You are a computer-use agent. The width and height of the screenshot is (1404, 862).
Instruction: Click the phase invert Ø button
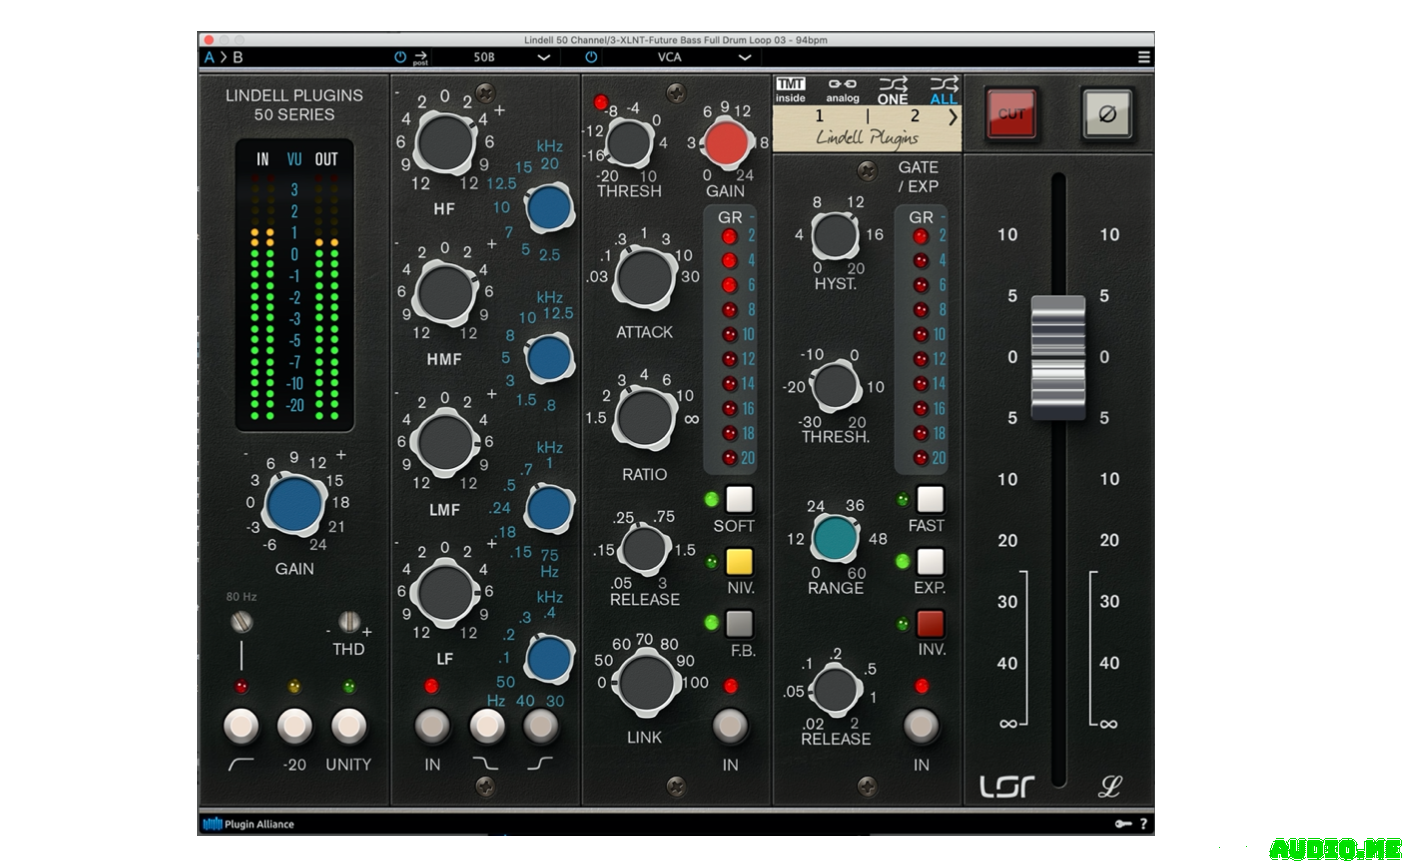[x=1107, y=114]
